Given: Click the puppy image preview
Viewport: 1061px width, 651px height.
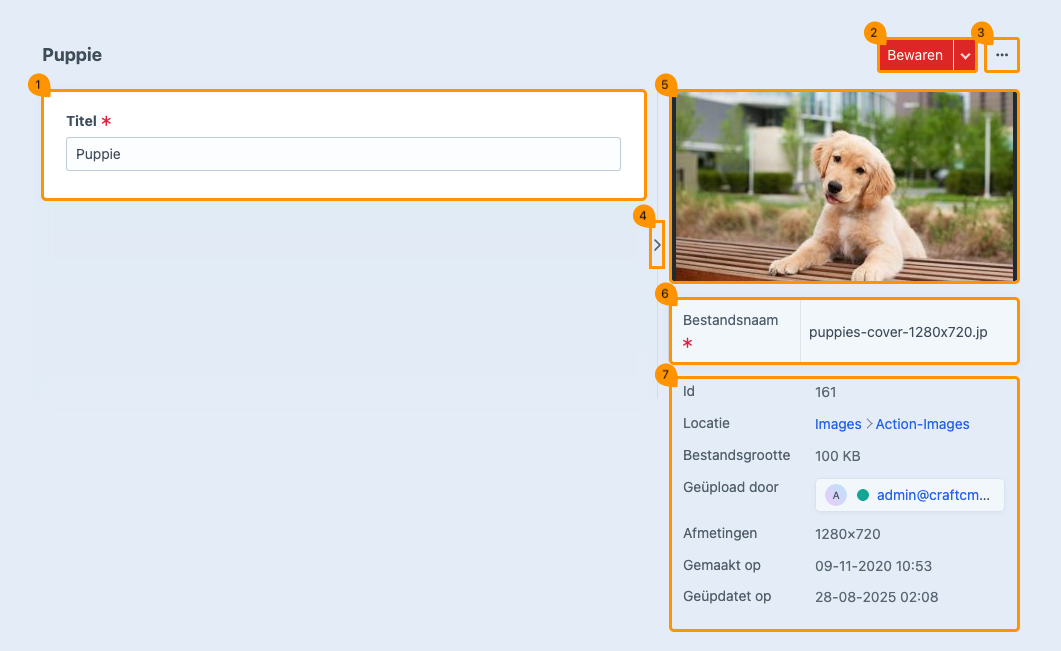Looking at the screenshot, I should coord(844,186).
